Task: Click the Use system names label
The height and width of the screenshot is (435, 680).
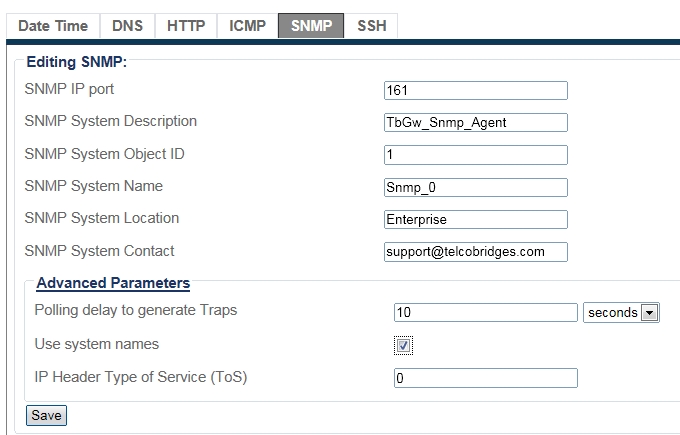Action: tap(96, 345)
